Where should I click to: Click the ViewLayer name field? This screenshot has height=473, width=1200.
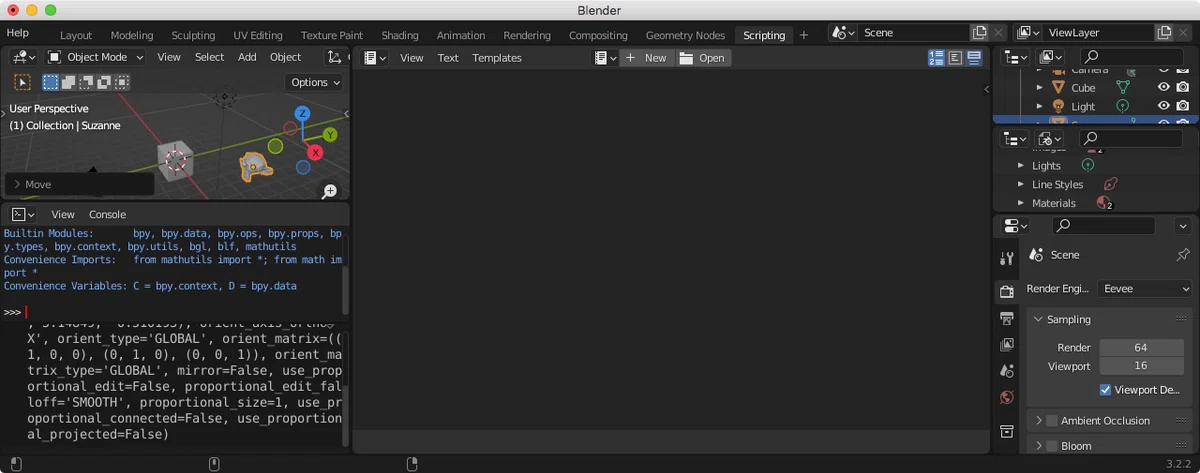pyautogui.click(x=1098, y=33)
